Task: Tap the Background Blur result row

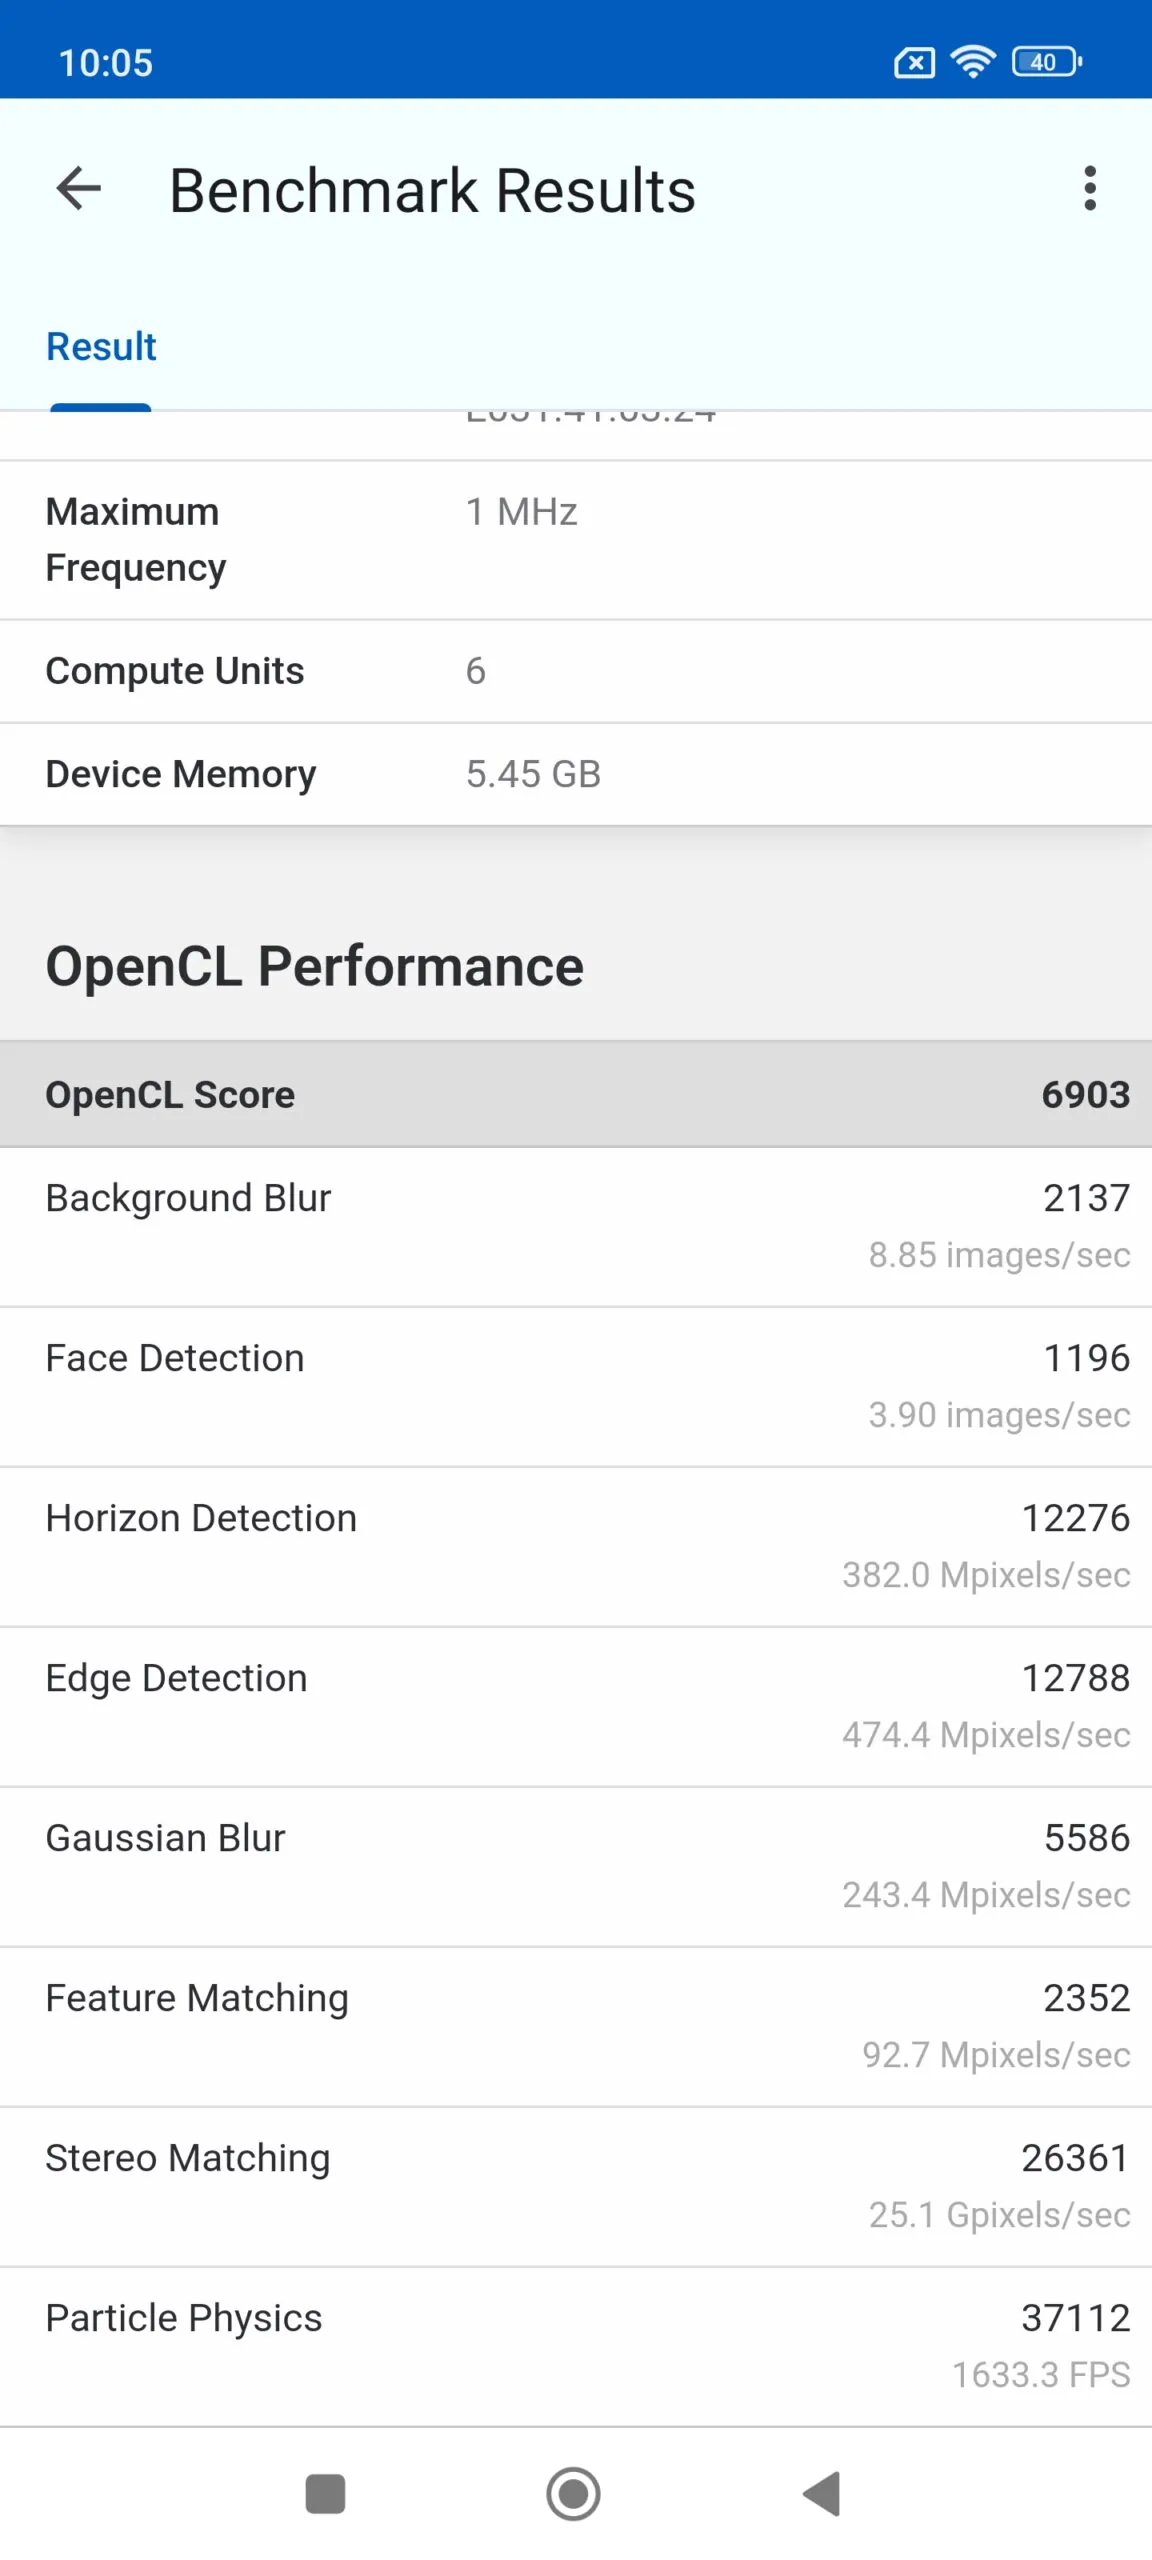Action: click(576, 1227)
